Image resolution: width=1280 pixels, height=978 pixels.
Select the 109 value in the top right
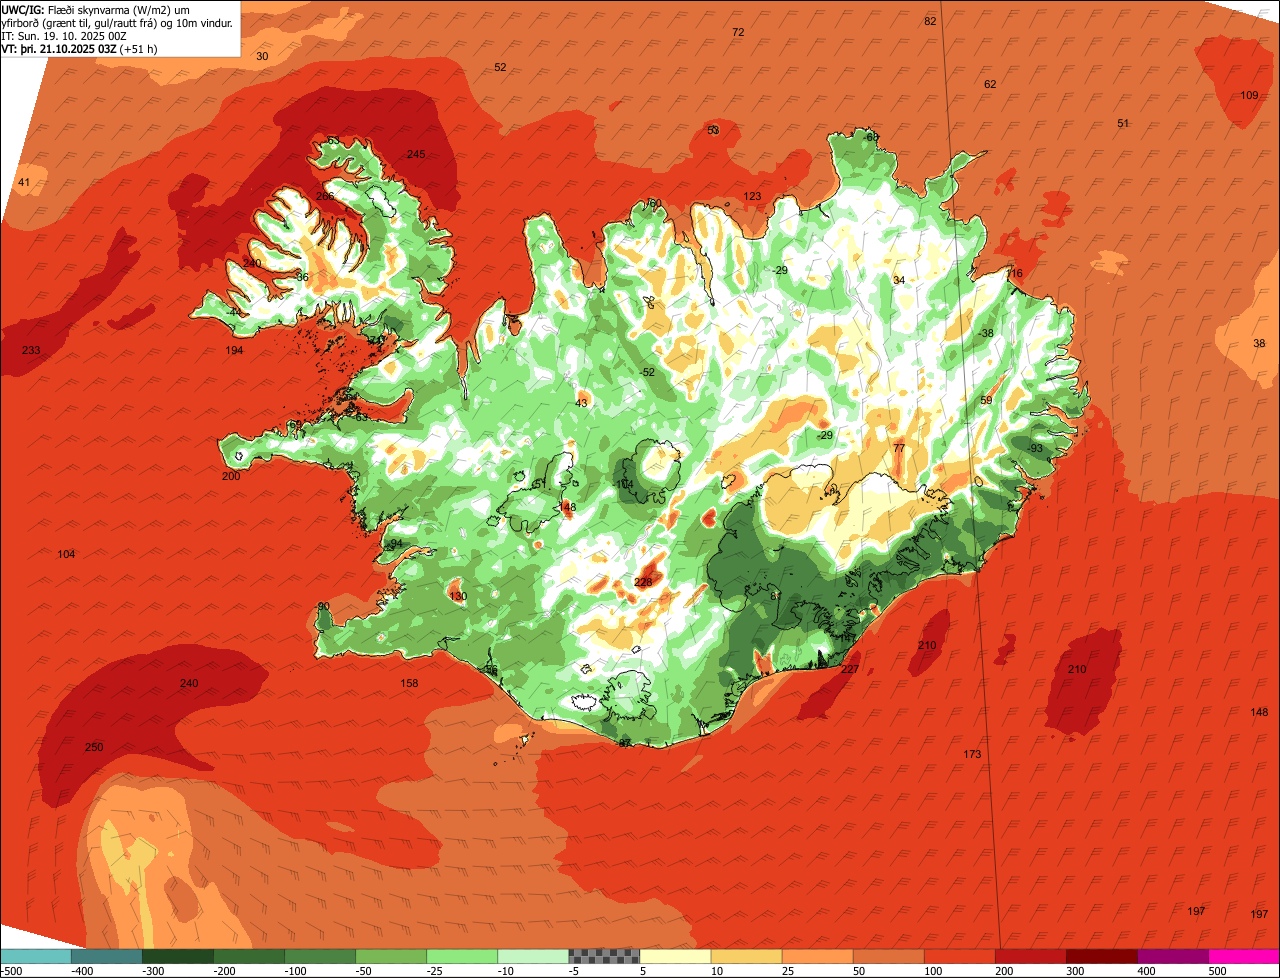(x=1250, y=95)
